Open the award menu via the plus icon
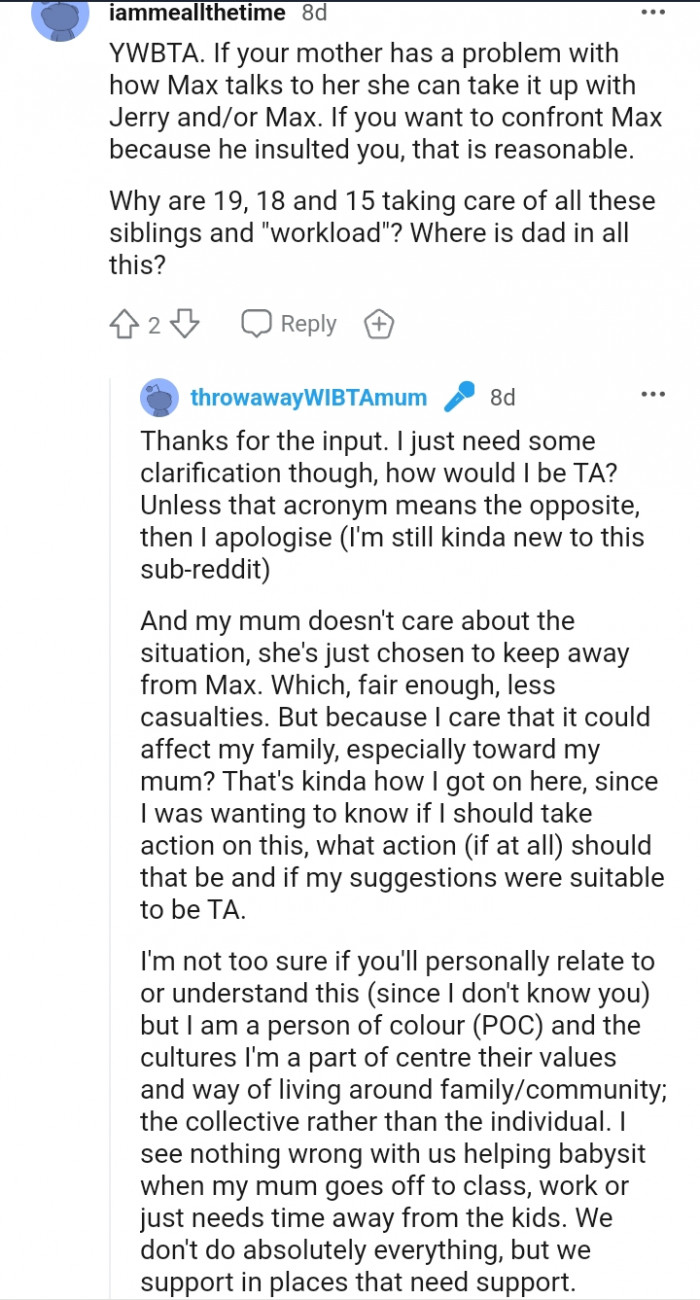This screenshot has width=700, height=1300. pos(378,323)
